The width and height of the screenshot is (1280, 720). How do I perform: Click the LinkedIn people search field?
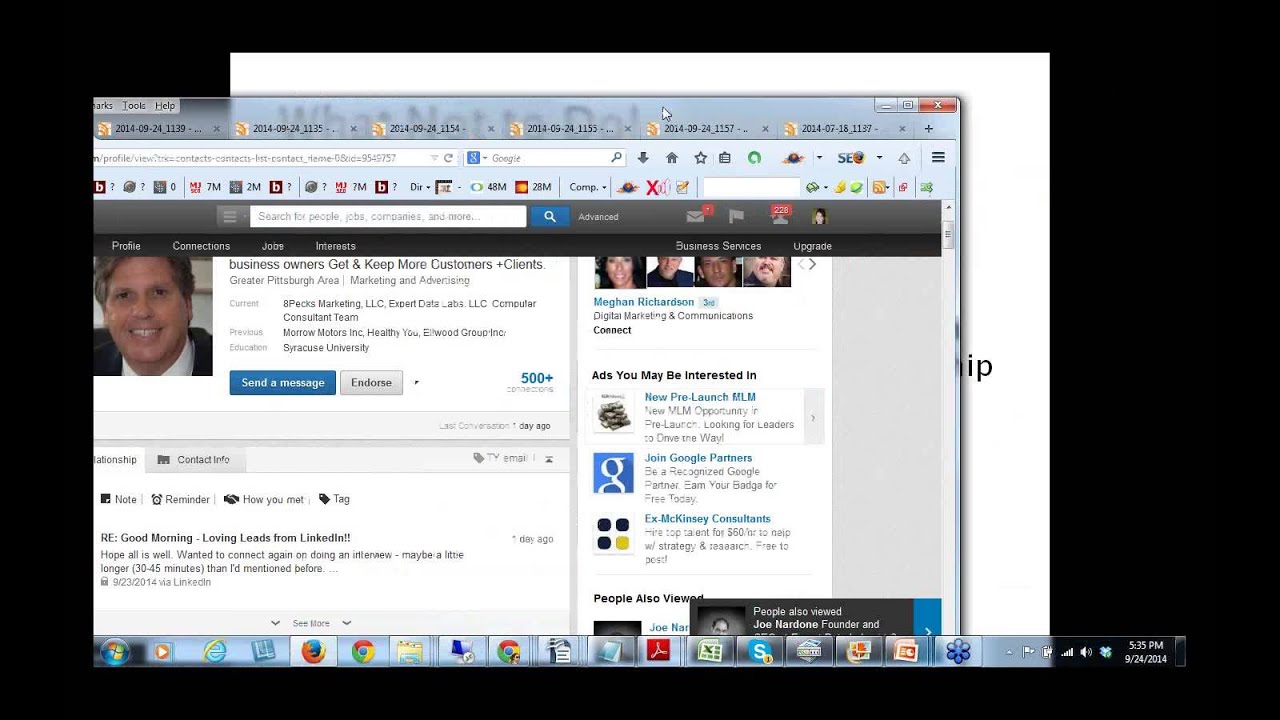point(388,216)
